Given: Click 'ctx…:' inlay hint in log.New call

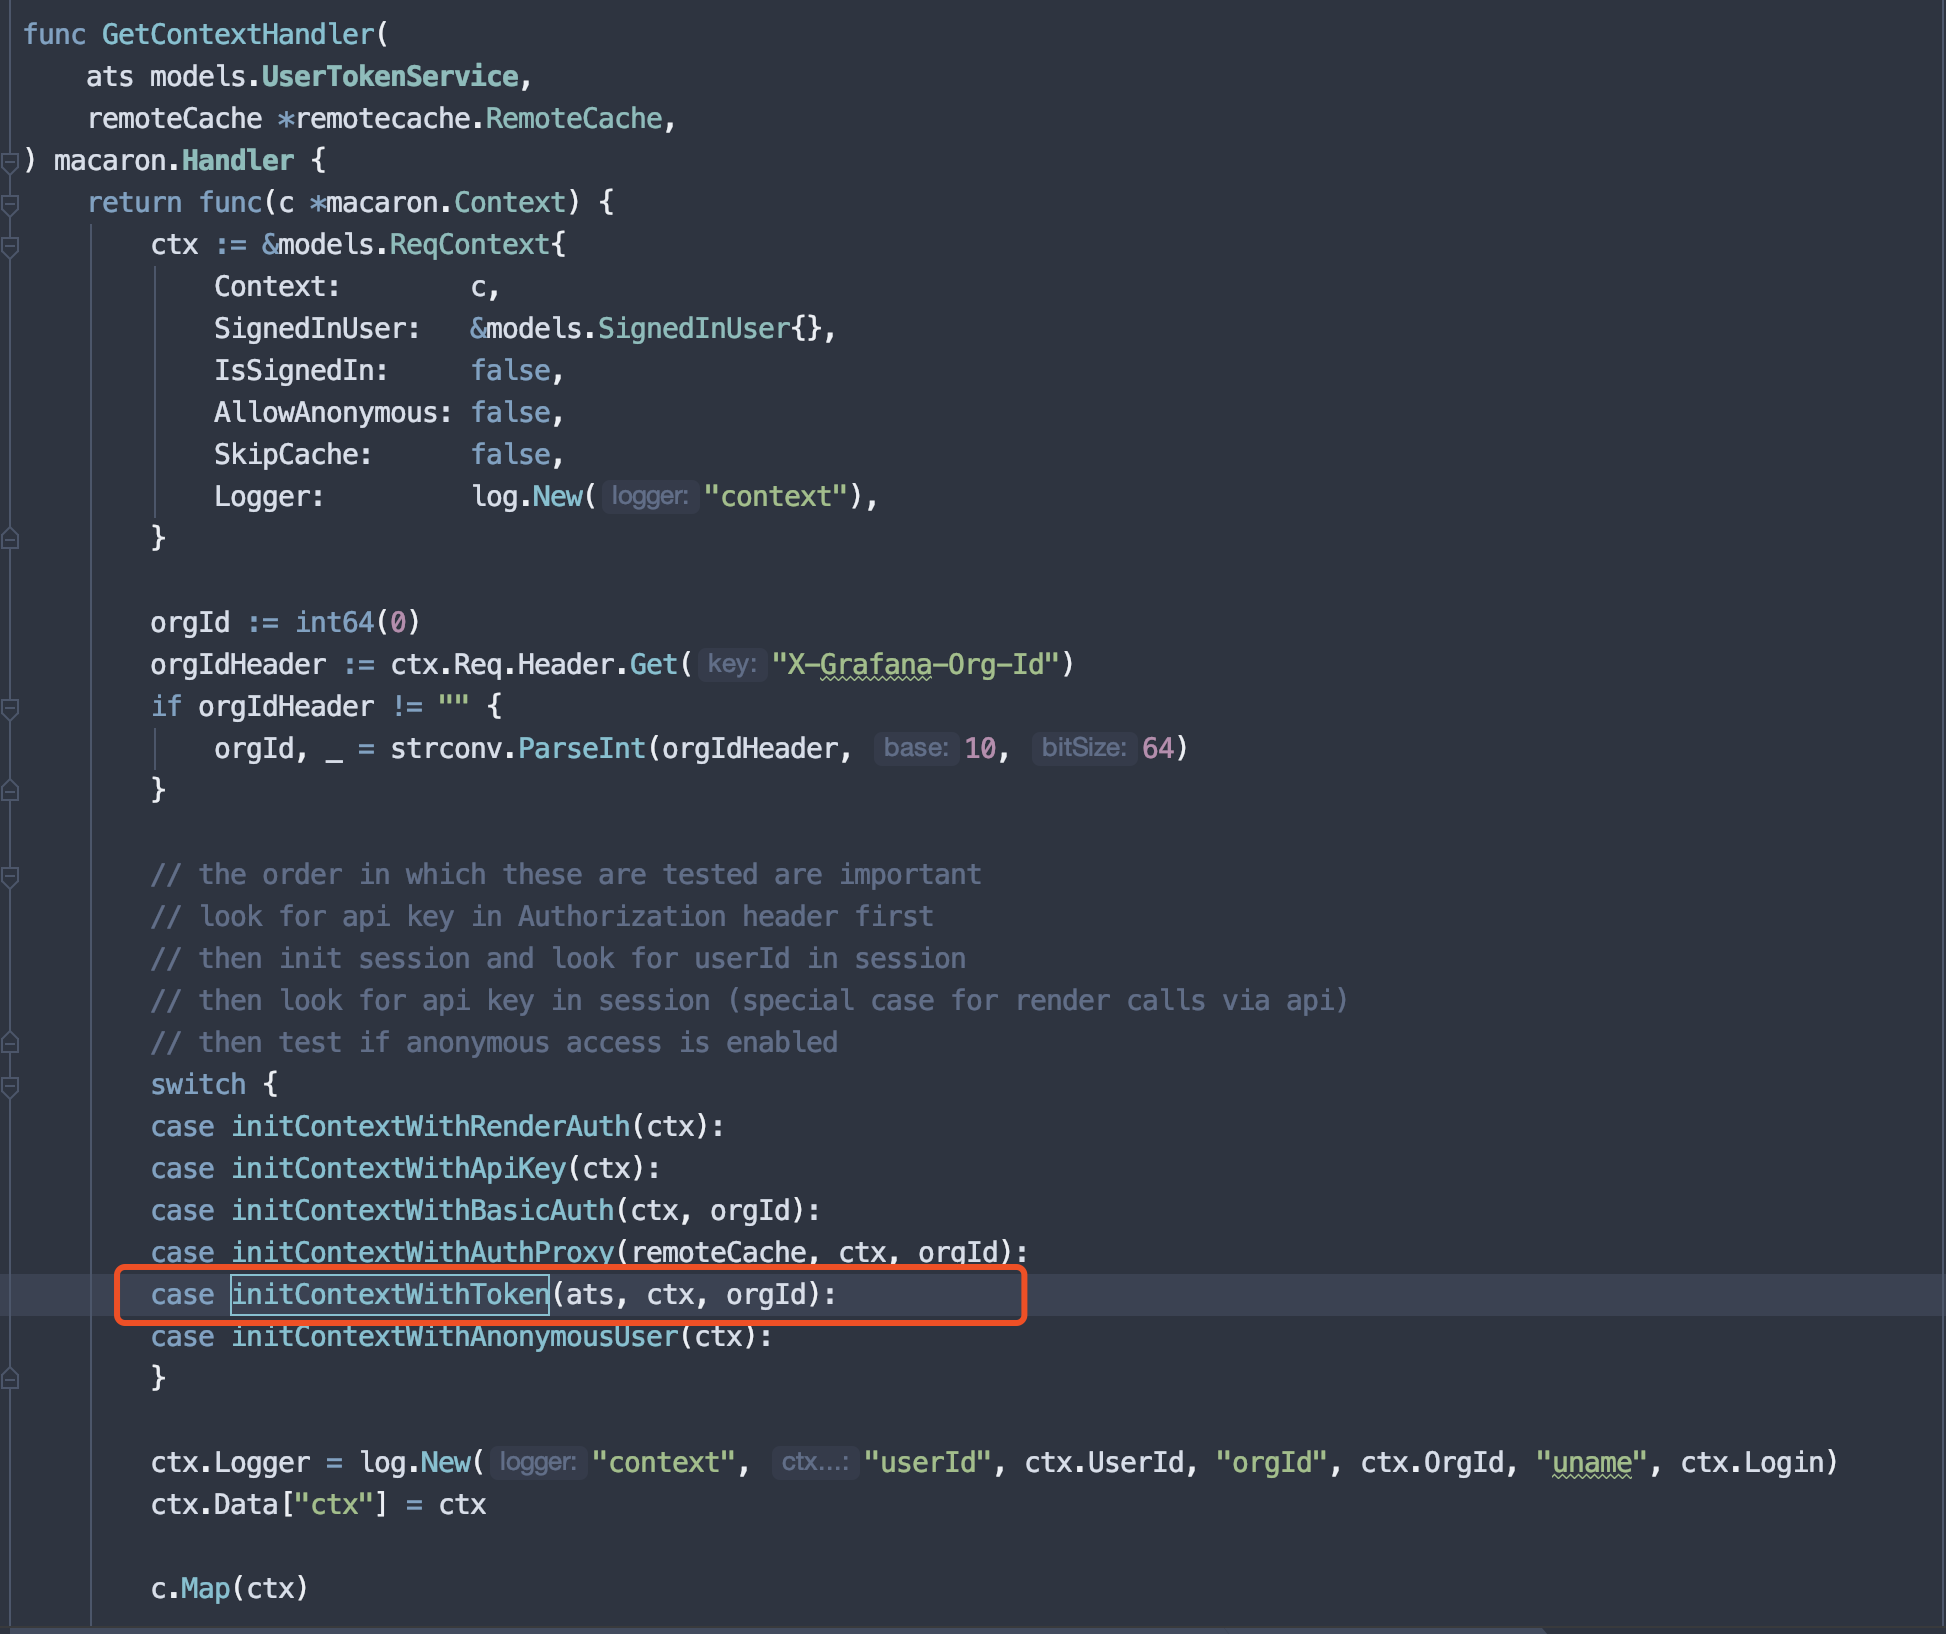Looking at the screenshot, I should click(815, 1462).
